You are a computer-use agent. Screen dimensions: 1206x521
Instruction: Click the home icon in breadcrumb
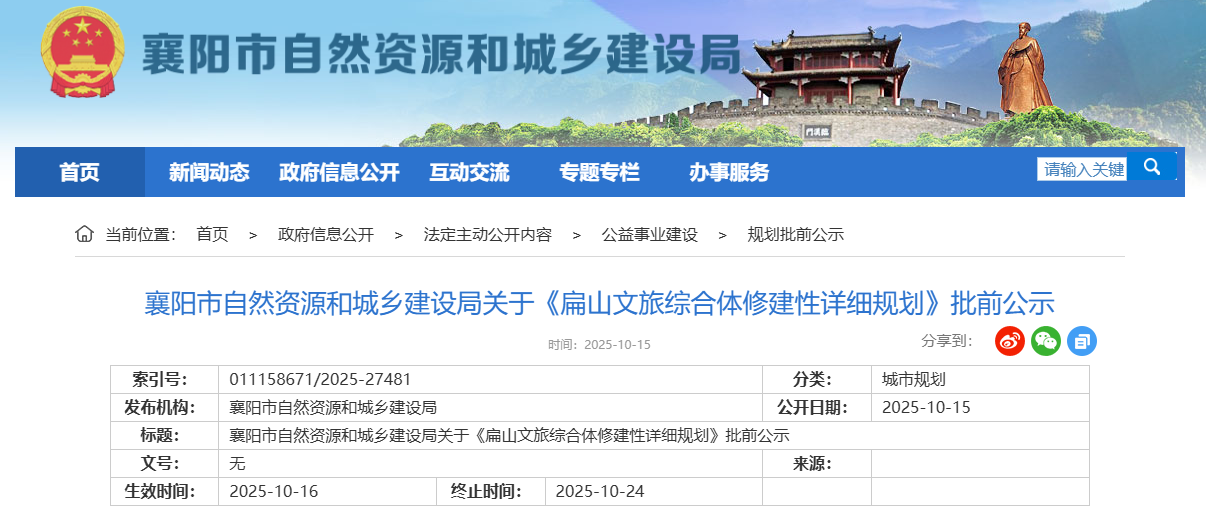pyautogui.click(x=84, y=234)
